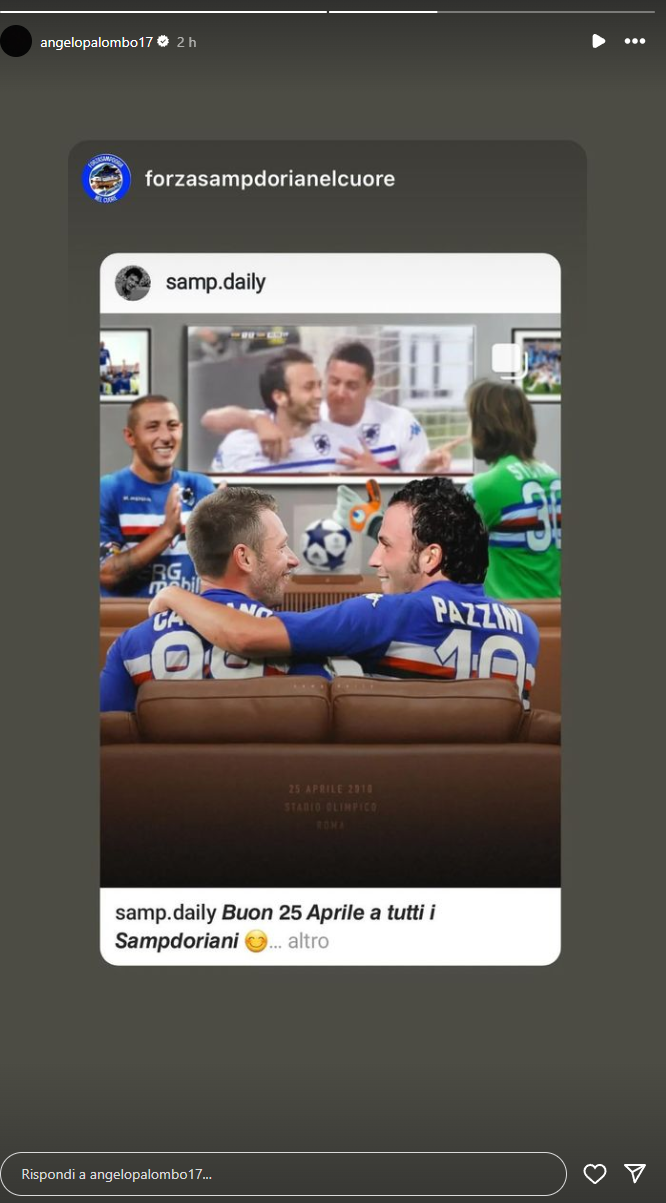Open the shared Sampdoria post image
This screenshot has width=666, height=1203.
[330, 600]
